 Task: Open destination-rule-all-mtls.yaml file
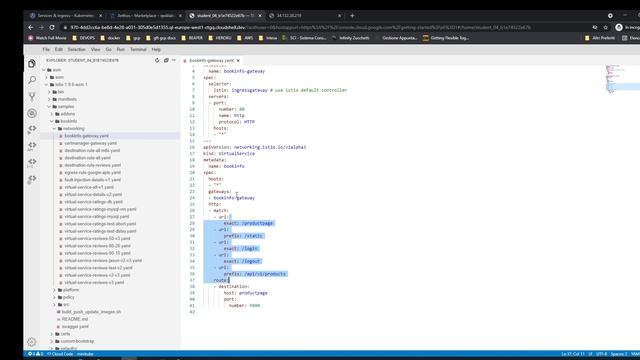pyautogui.click(x=92, y=151)
